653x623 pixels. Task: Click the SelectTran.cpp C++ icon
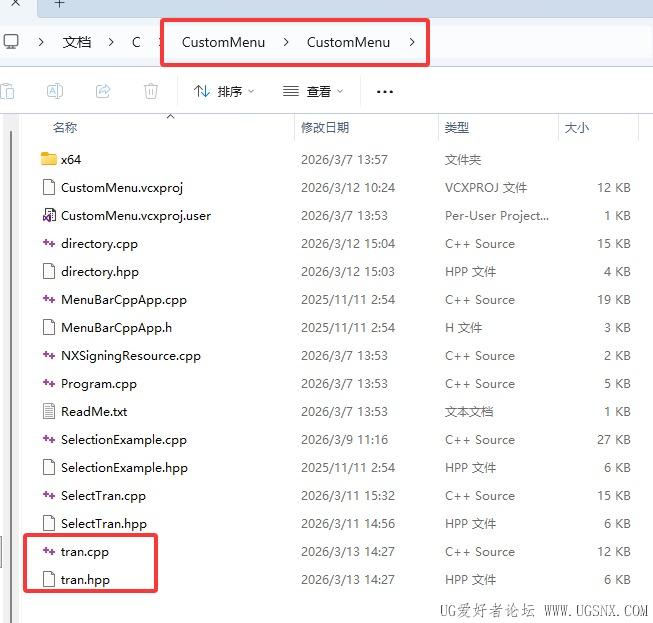pos(49,495)
